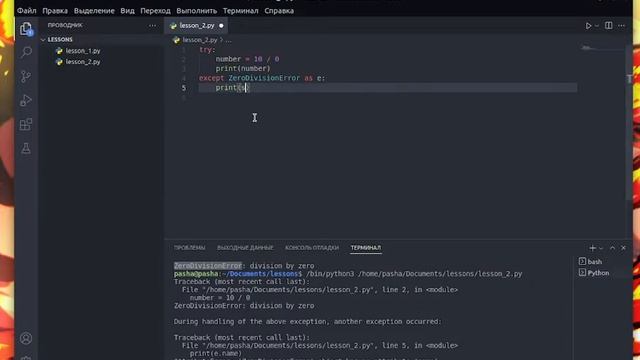Open Explorer panel ellipsis menu

[x=152, y=25]
